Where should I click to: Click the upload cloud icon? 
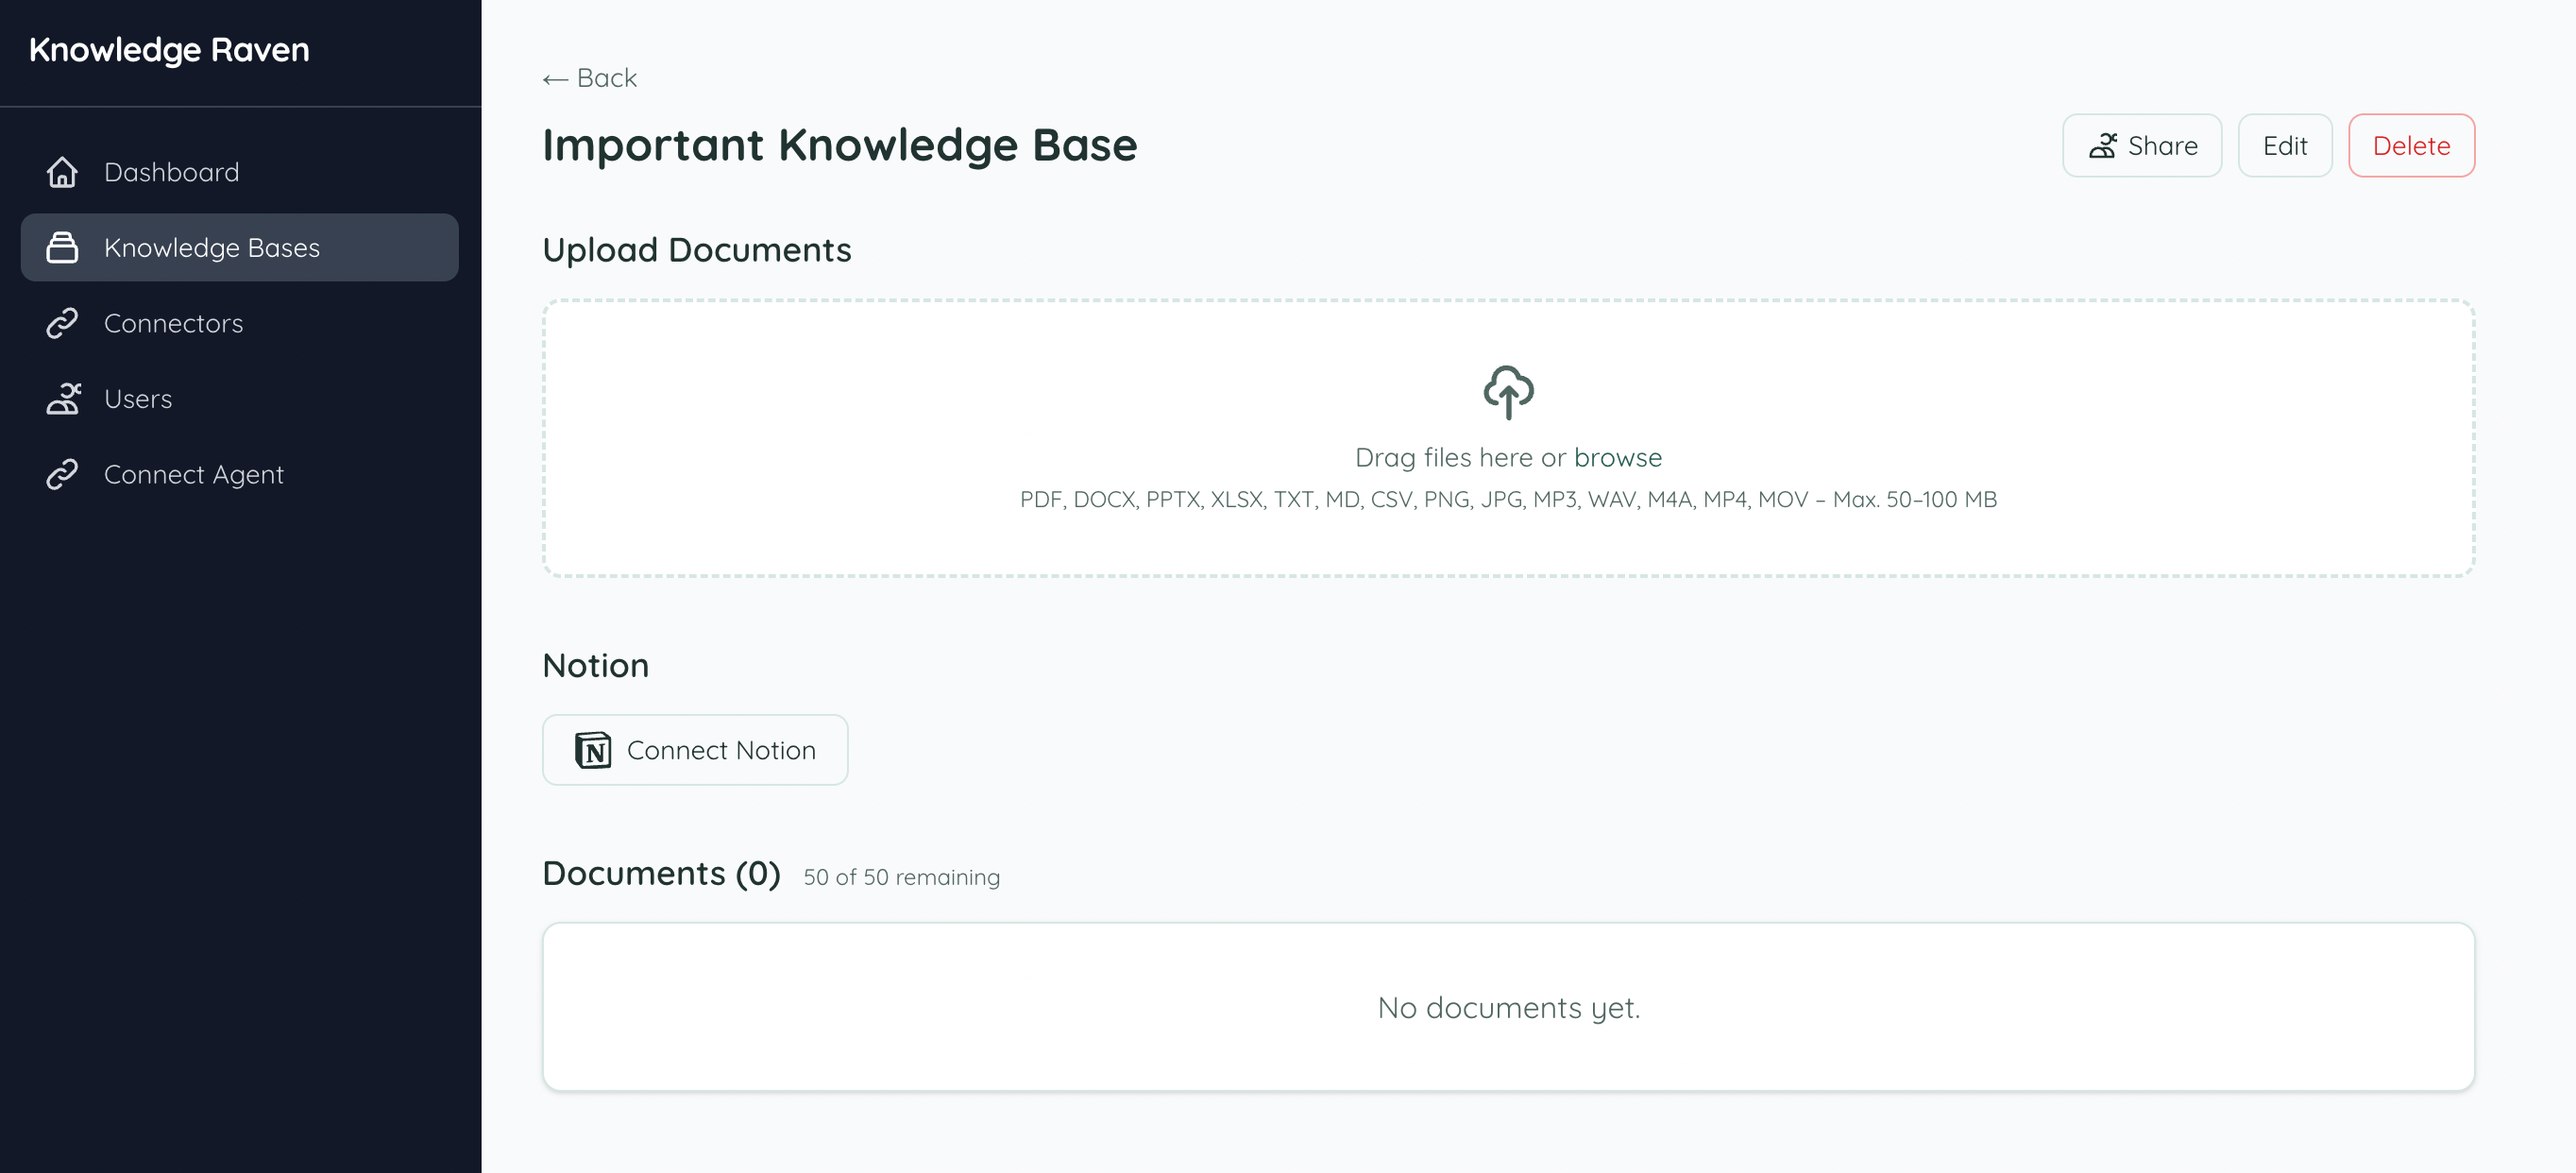pos(1507,393)
